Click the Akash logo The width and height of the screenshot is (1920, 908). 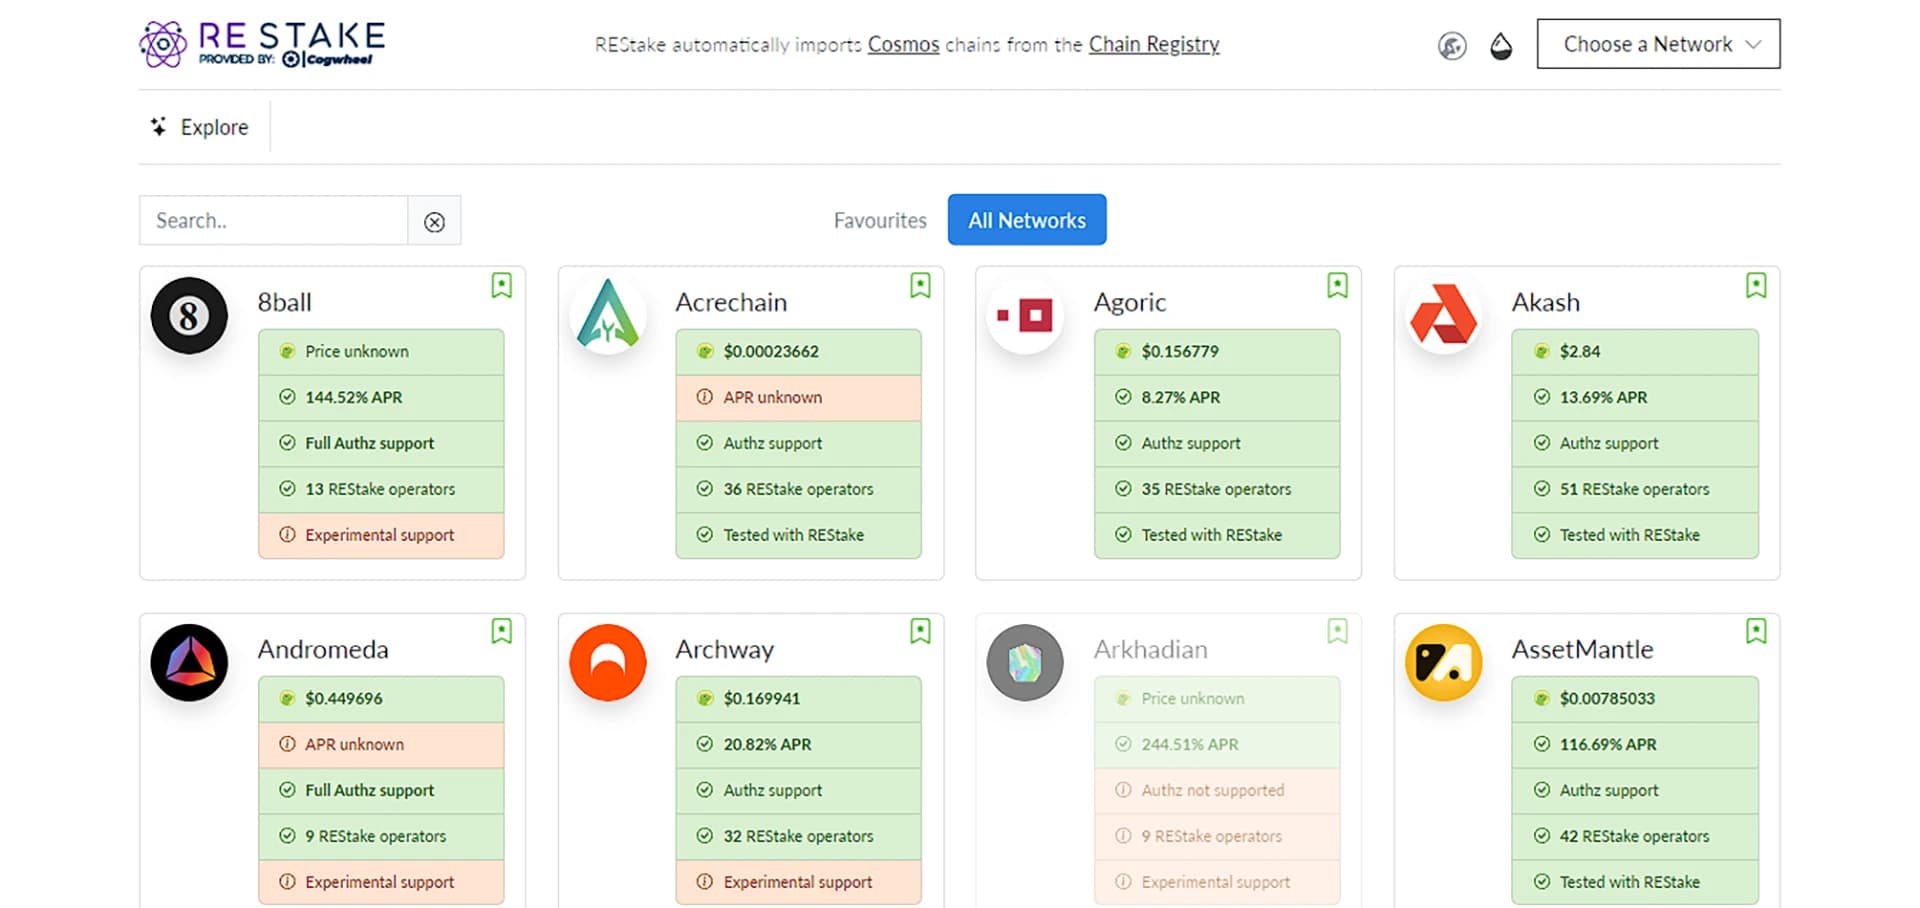(x=1443, y=315)
